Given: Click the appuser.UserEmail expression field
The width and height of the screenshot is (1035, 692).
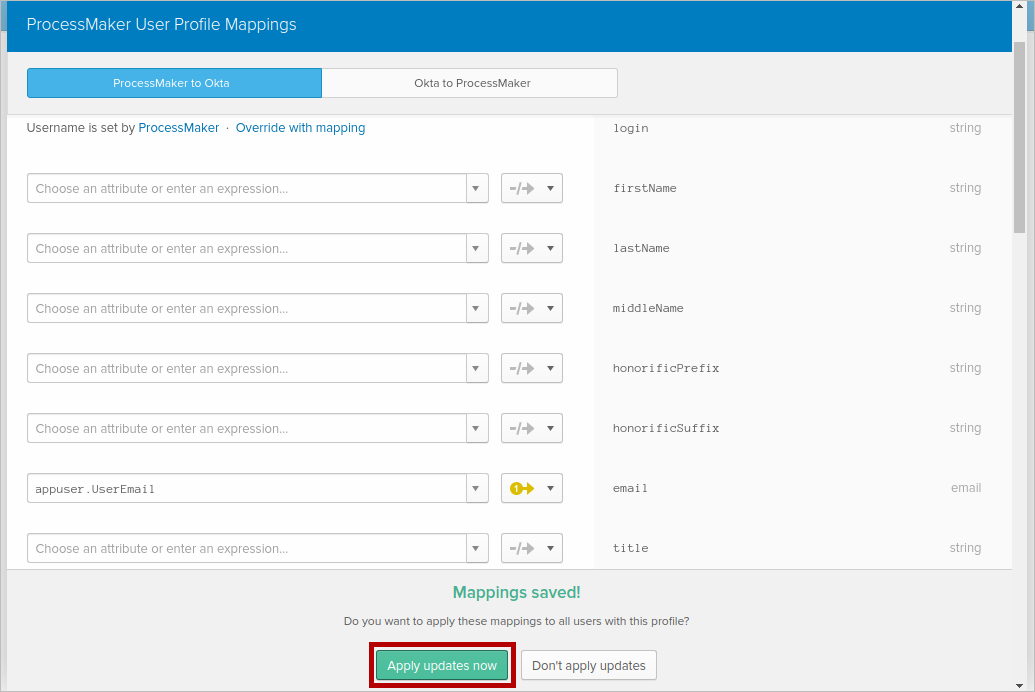Looking at the screenshot, I should click(246, 488).
